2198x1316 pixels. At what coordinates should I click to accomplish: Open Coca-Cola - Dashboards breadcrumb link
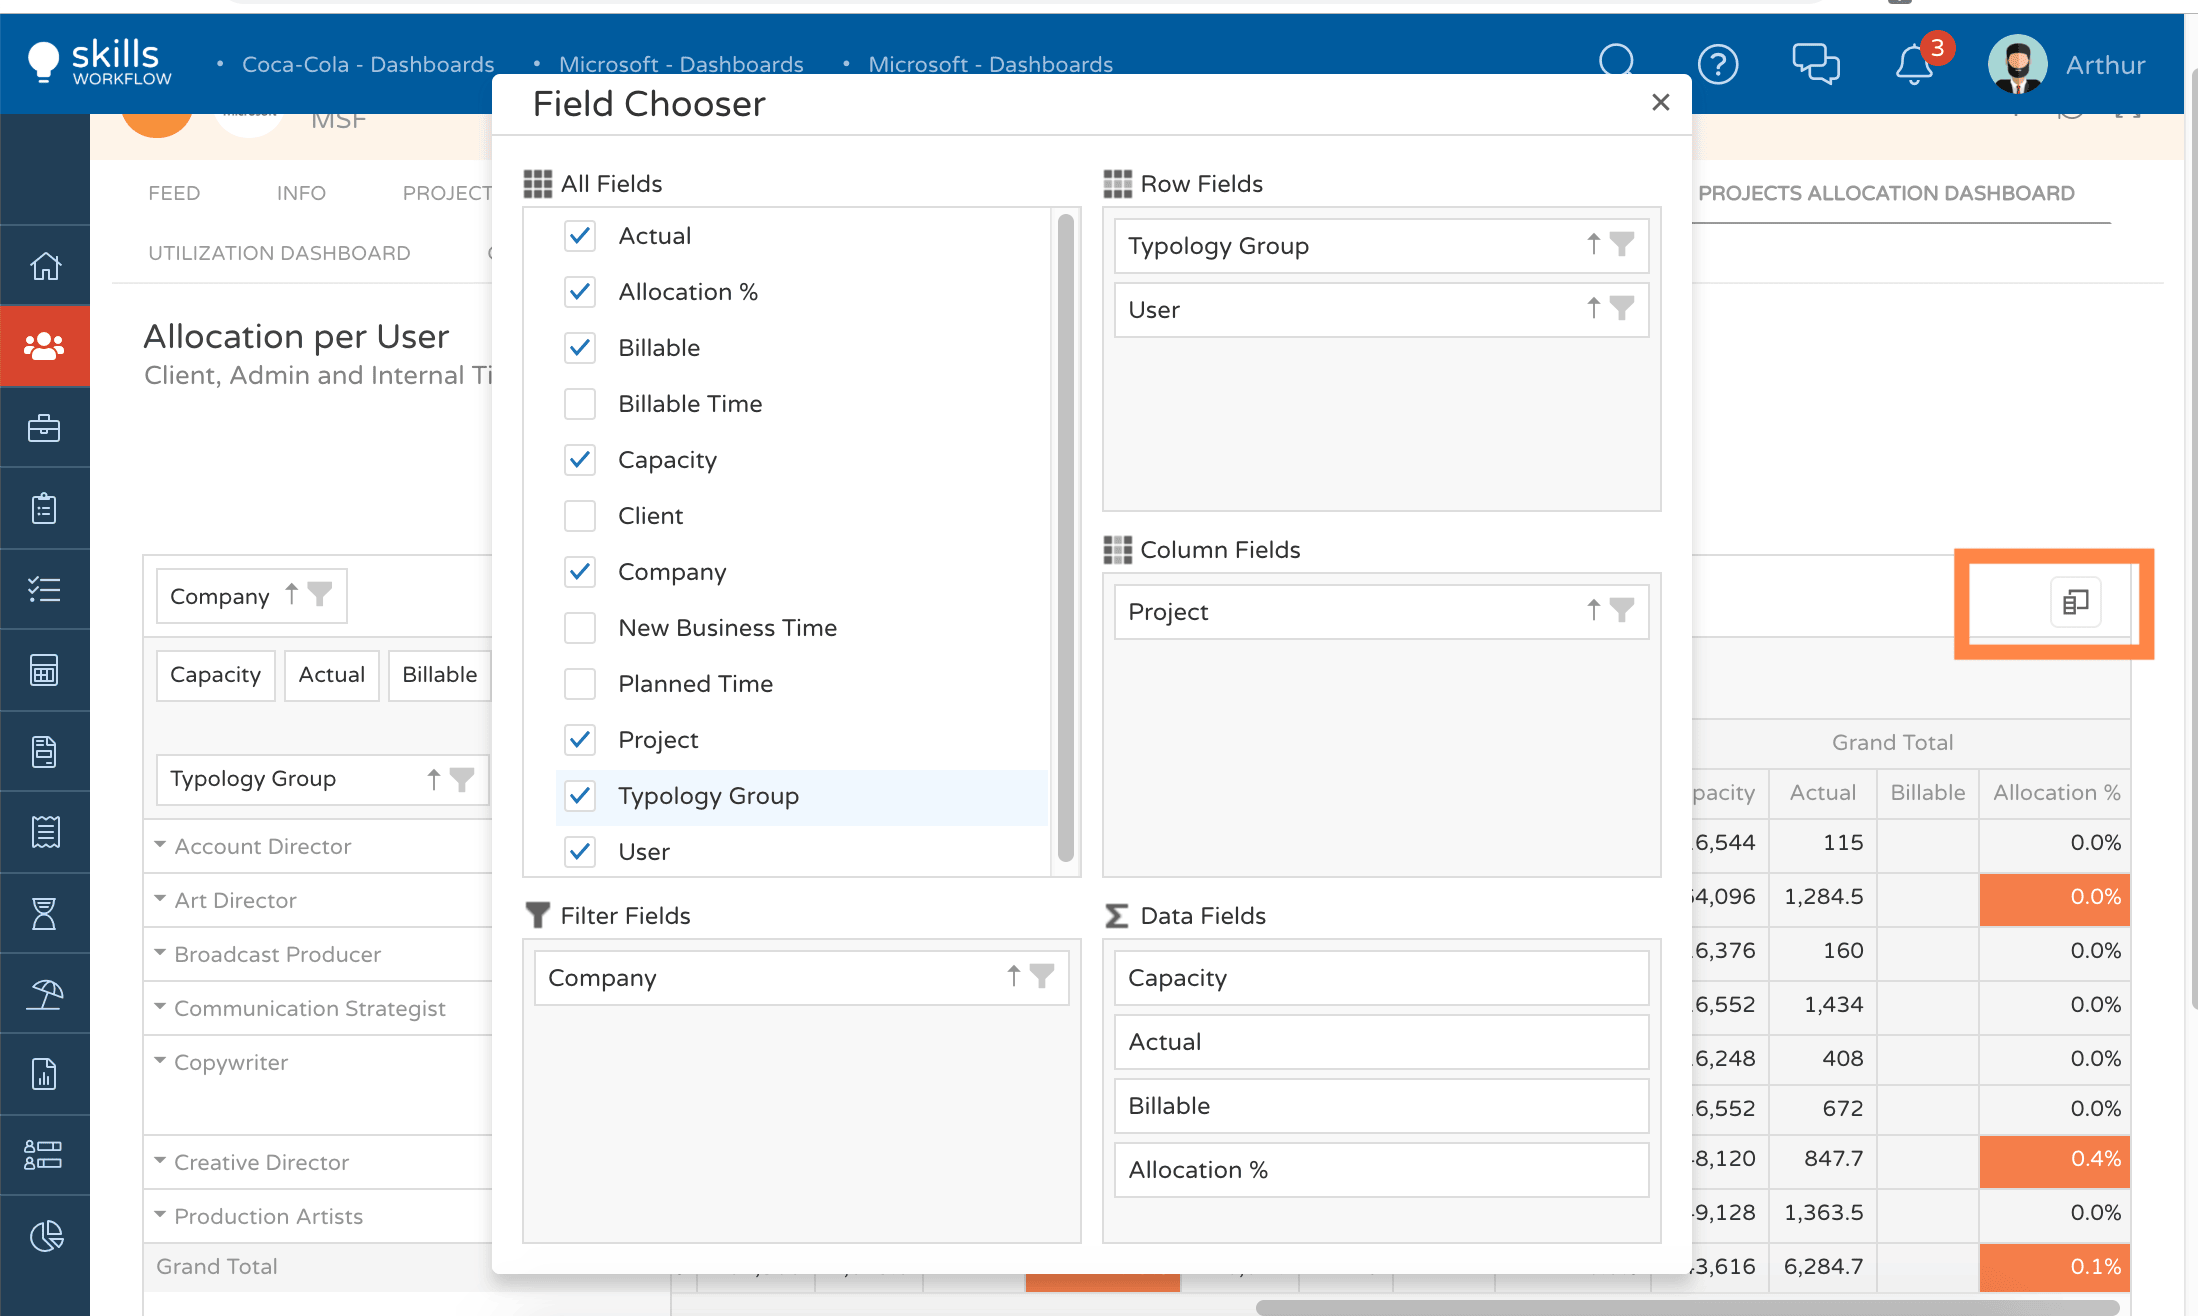pyautogui.click(x=367, y=65)
